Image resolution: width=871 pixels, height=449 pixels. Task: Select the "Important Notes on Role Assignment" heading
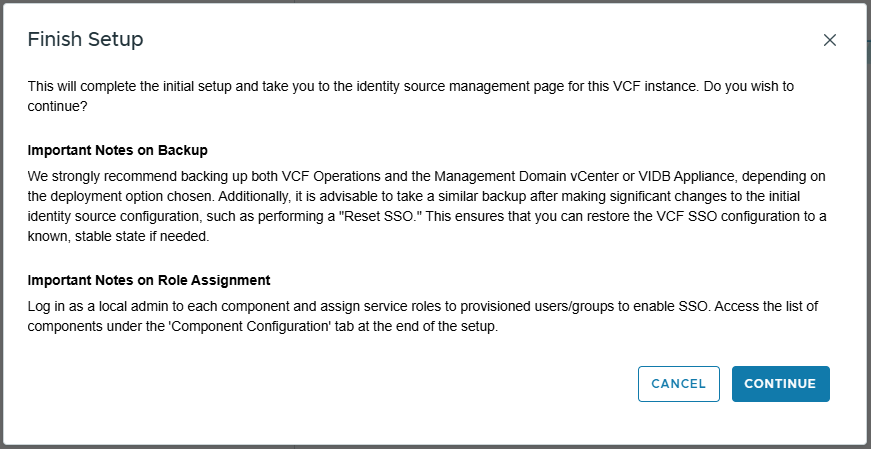[x=149, y=280]
